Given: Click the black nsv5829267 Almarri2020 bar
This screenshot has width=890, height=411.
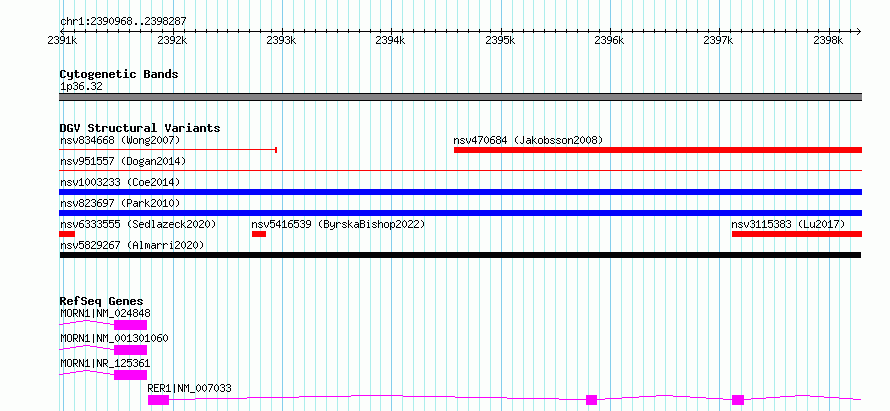Looking at the screenshot, I should 460,255.
